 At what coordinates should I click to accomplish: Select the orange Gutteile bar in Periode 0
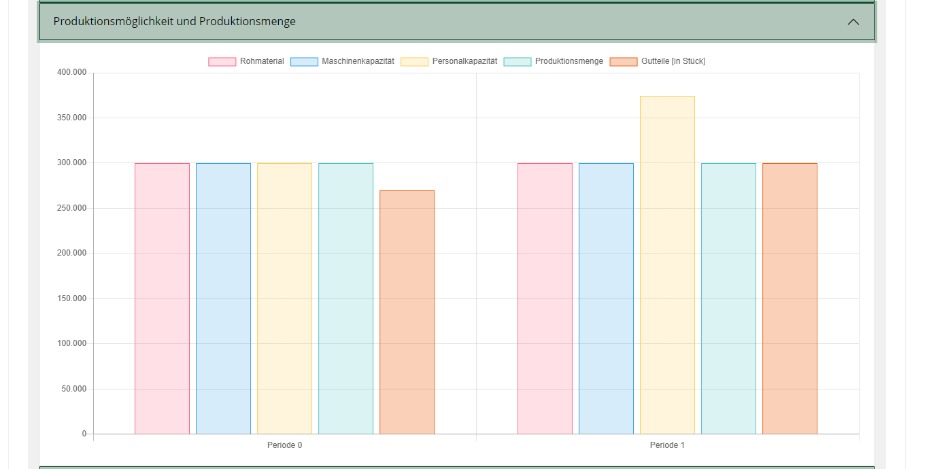pyautogui.click(x=407, y=312)
